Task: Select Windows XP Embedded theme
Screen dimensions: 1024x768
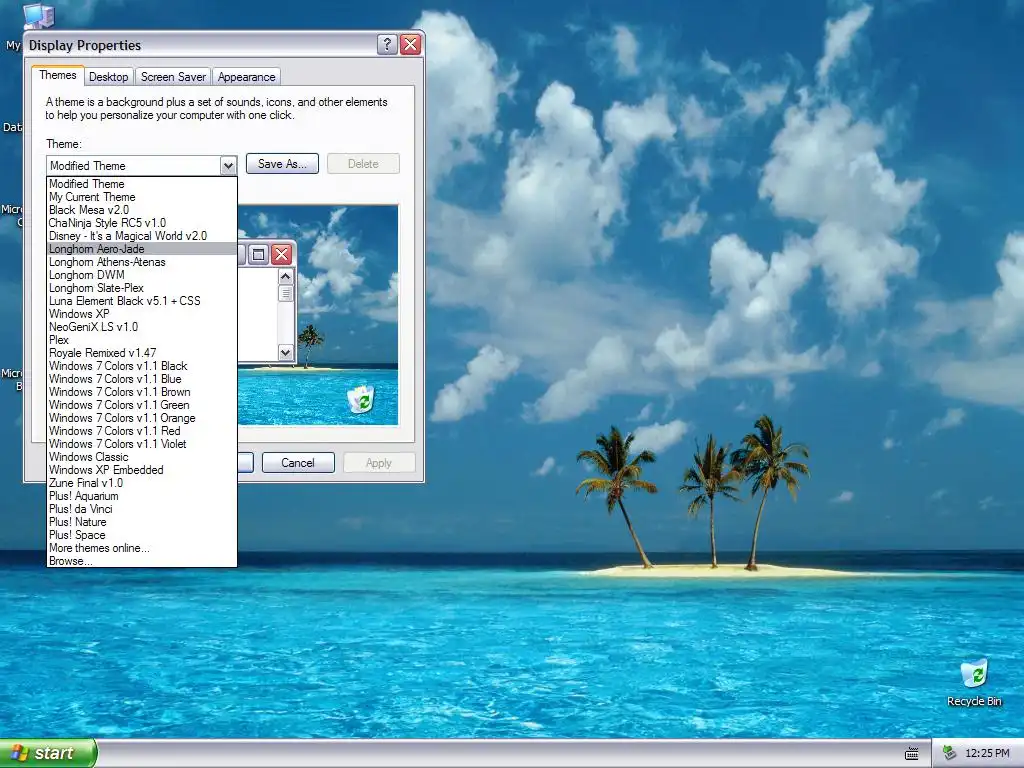Action: tap(142, 470)
